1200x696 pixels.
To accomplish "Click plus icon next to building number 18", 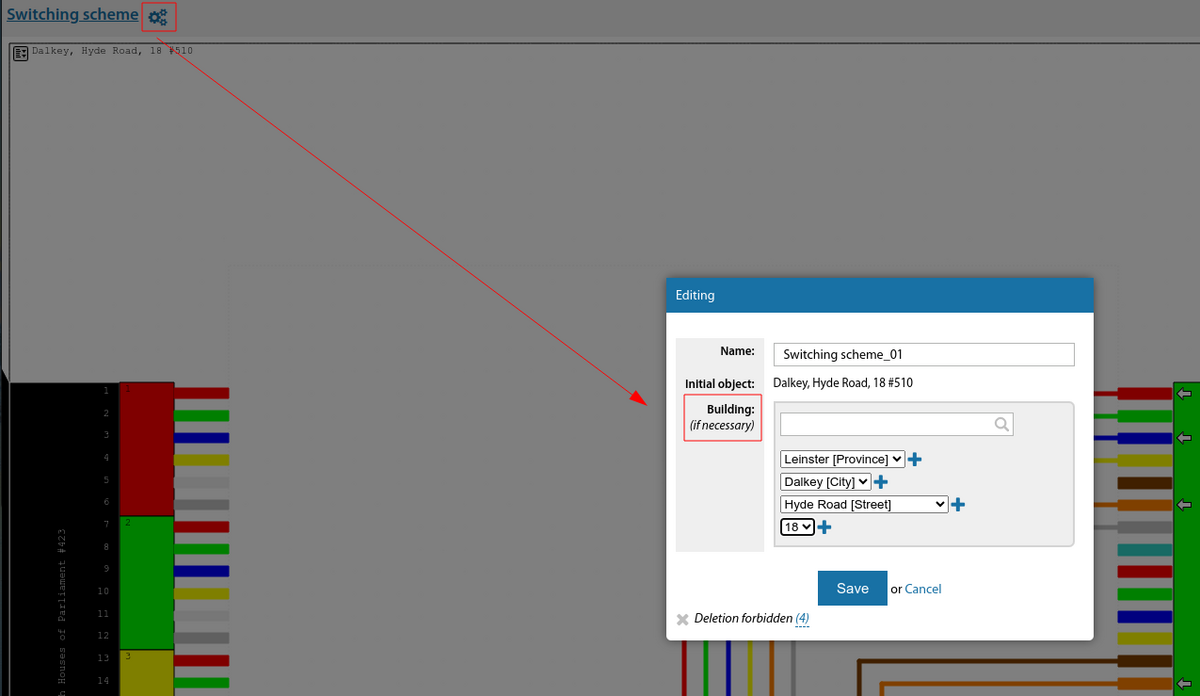I will tap(824, 527).
